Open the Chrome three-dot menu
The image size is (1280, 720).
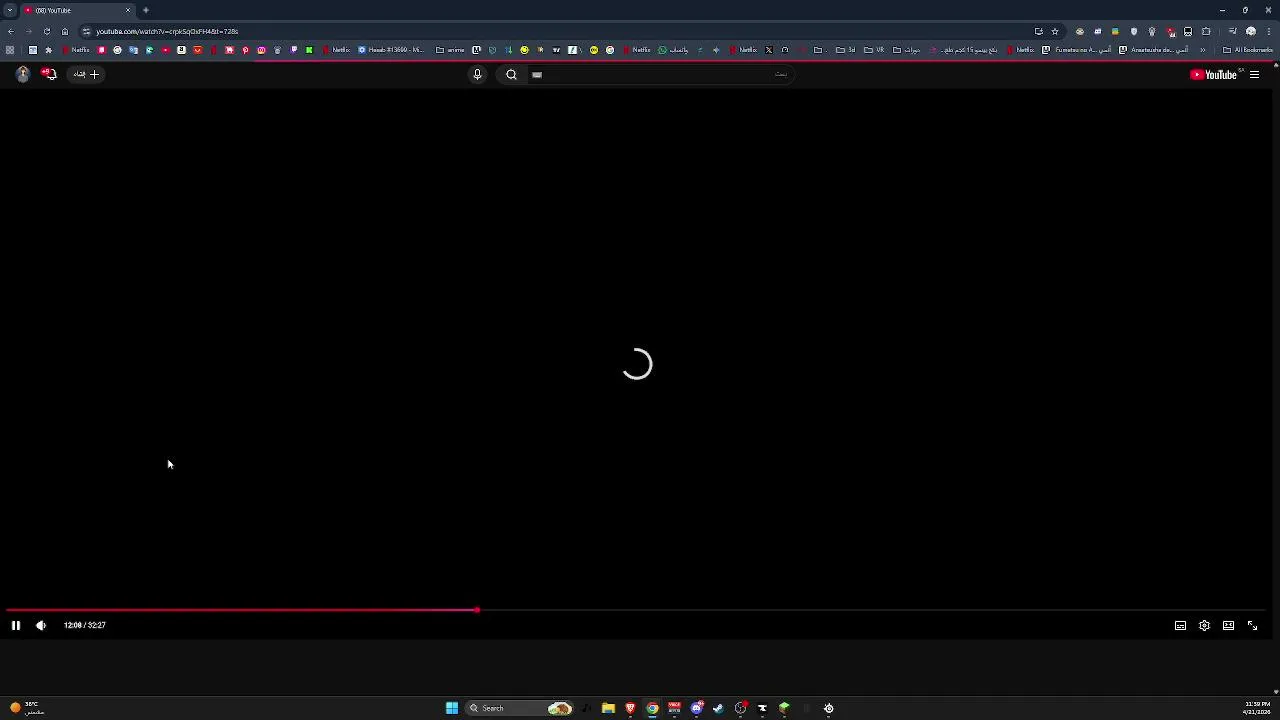(x=1269, y=31)
